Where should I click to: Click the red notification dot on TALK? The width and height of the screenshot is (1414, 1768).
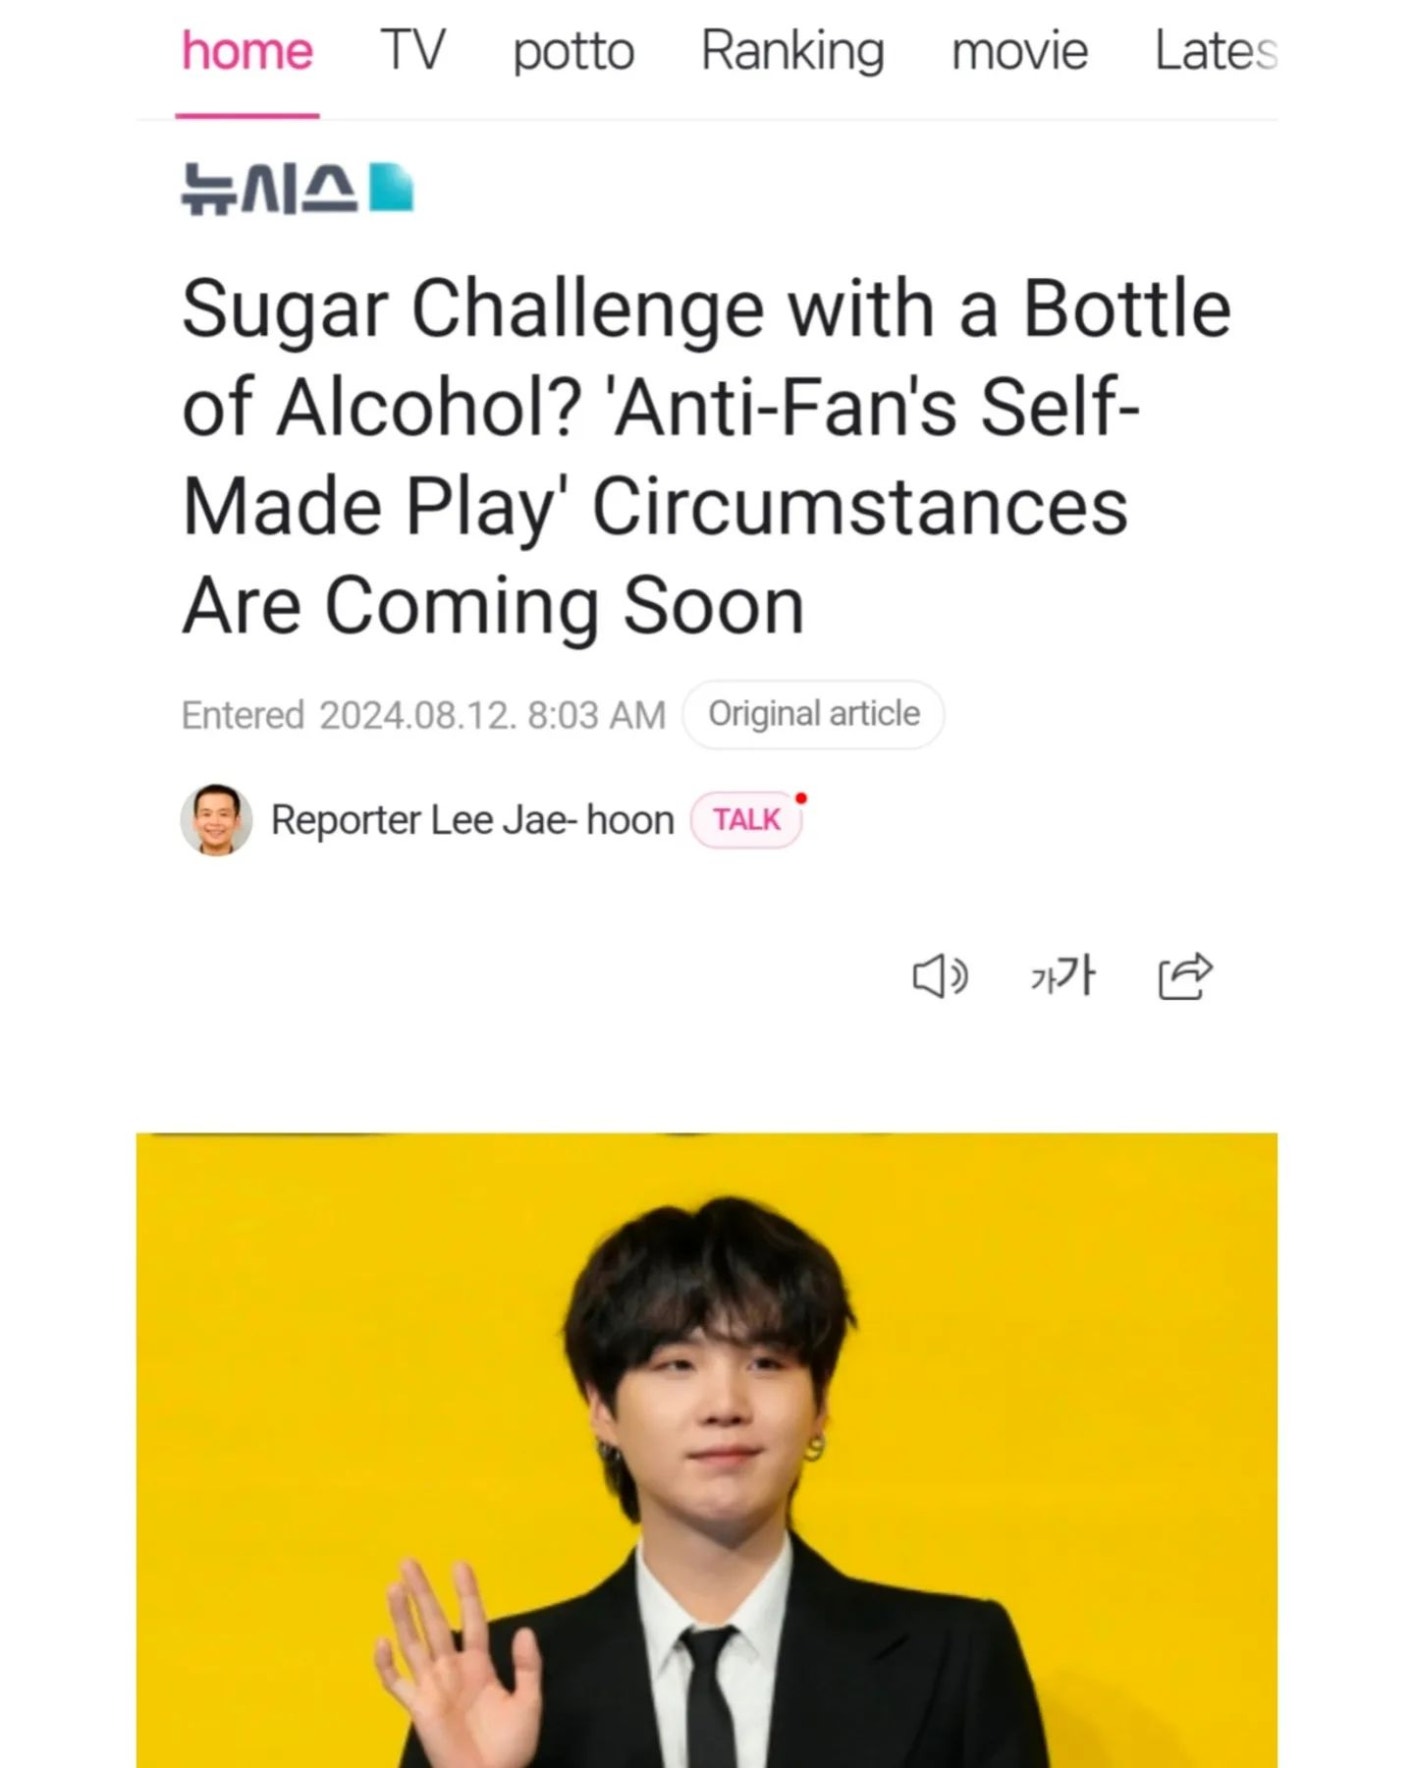pyautogui.click(x=801, y=798)
